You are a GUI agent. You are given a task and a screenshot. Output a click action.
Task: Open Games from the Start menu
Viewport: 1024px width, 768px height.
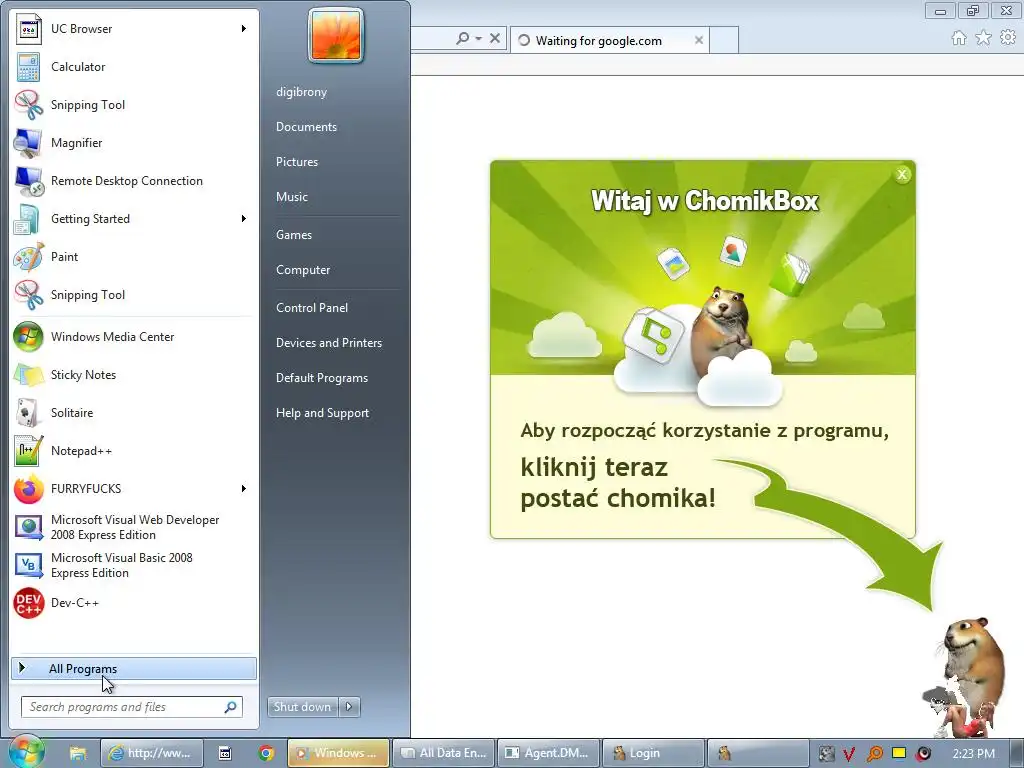(294, 234)
